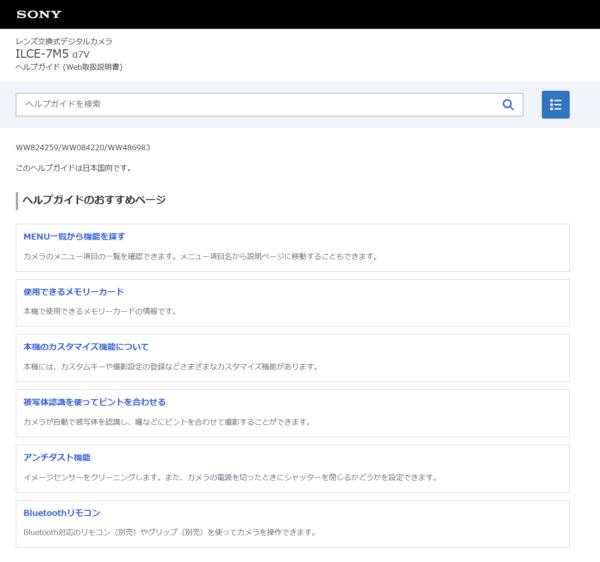Open the 使用できるメモリーカード link
The image size is (600, 562).
click(74, 292)
